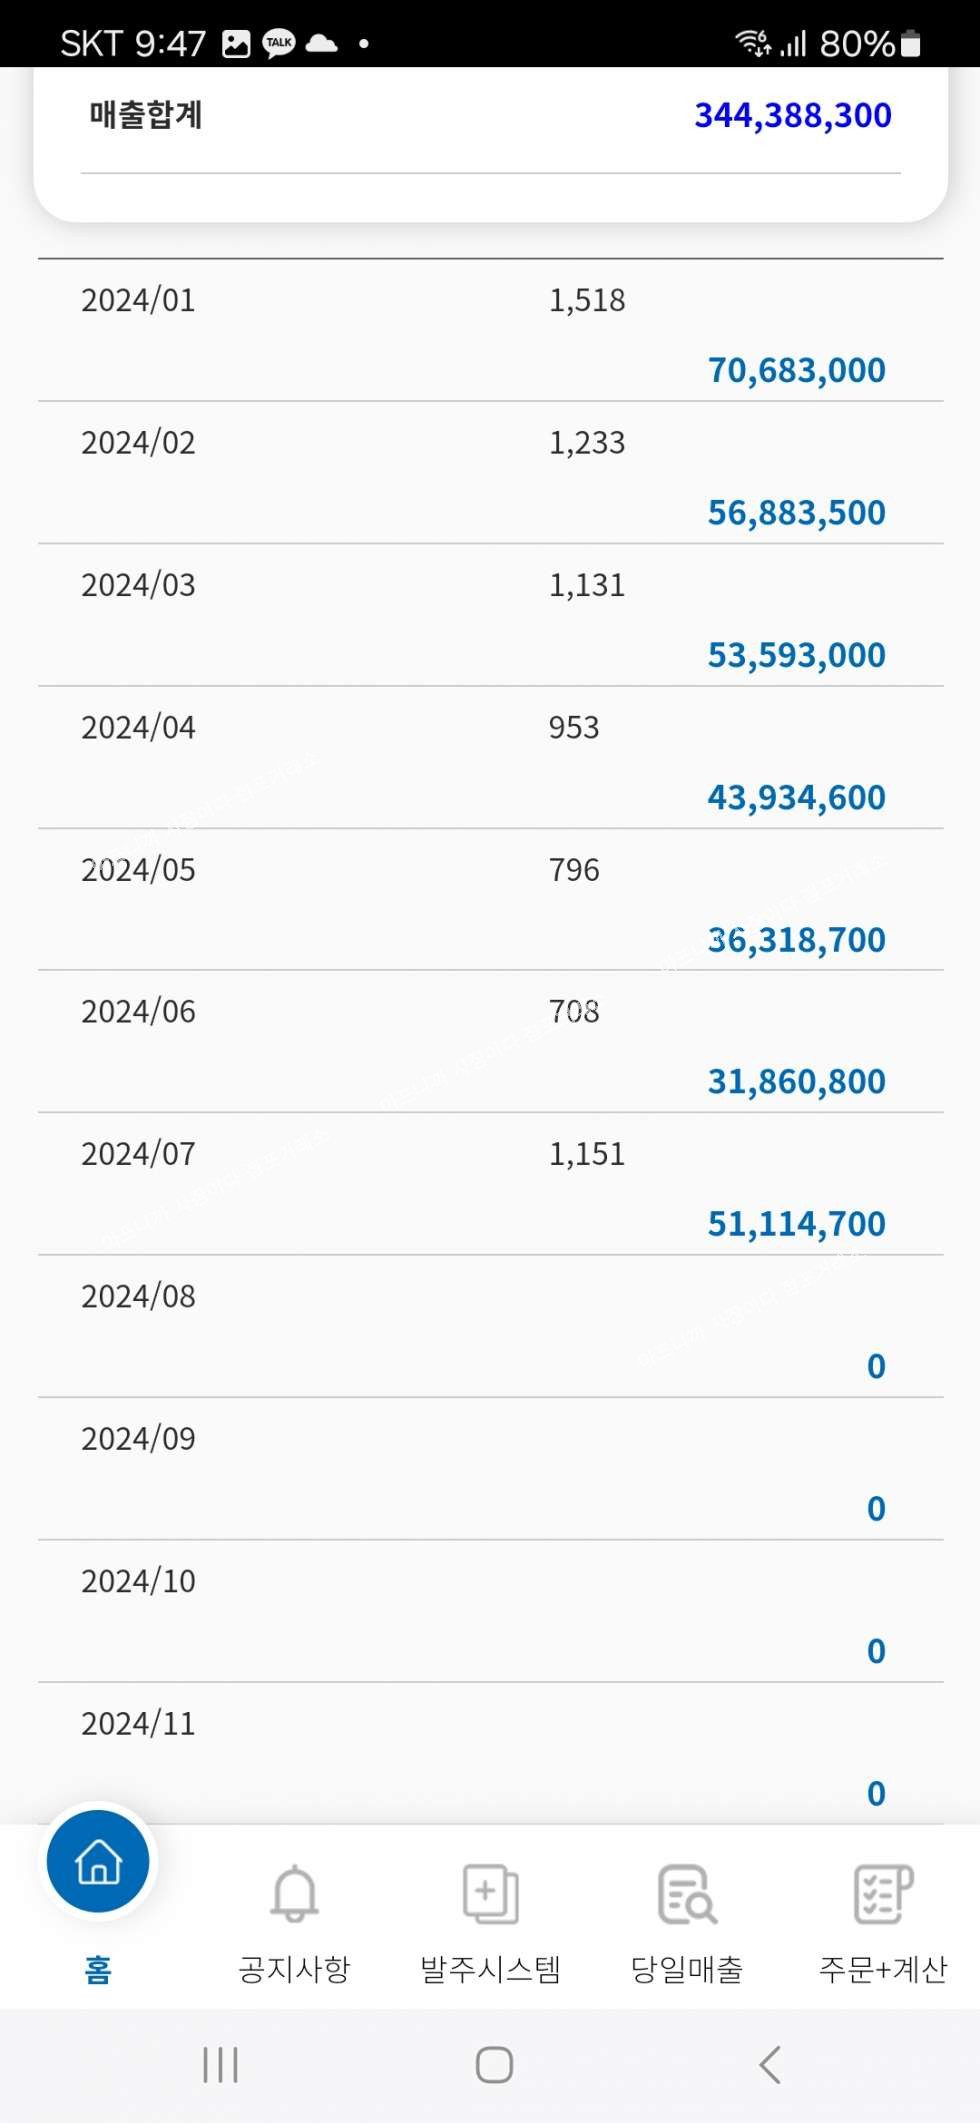This screenshot has width=980, height=2123.
Task: Open the order and calculation (주문+계산) icon
Action: coord(883,1893)
